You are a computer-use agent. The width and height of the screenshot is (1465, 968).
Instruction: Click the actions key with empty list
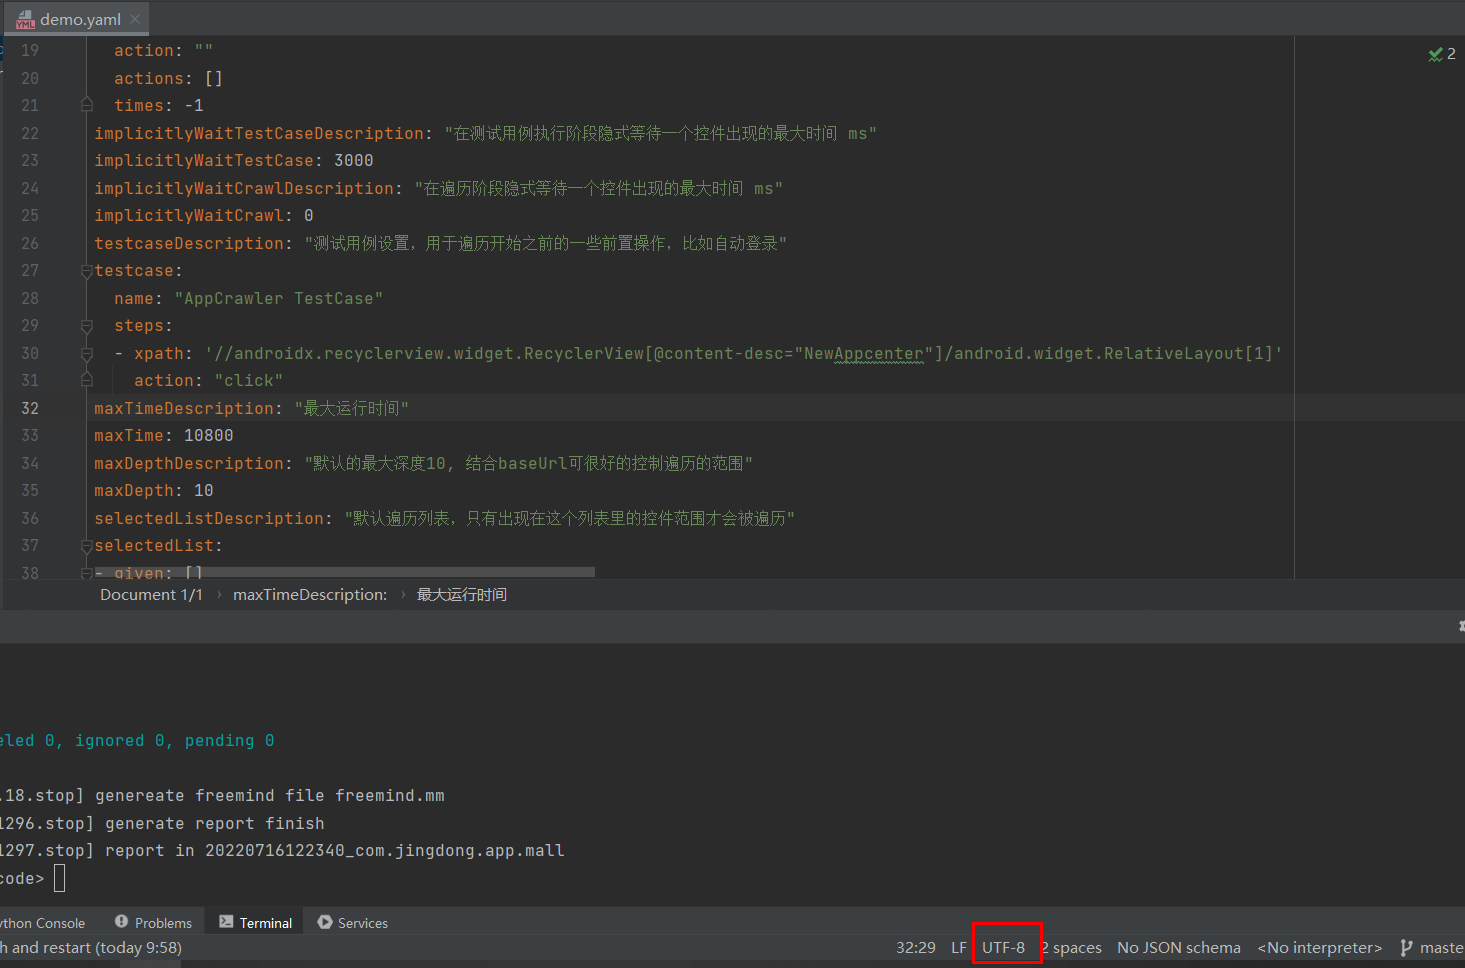tap(149, 78)
